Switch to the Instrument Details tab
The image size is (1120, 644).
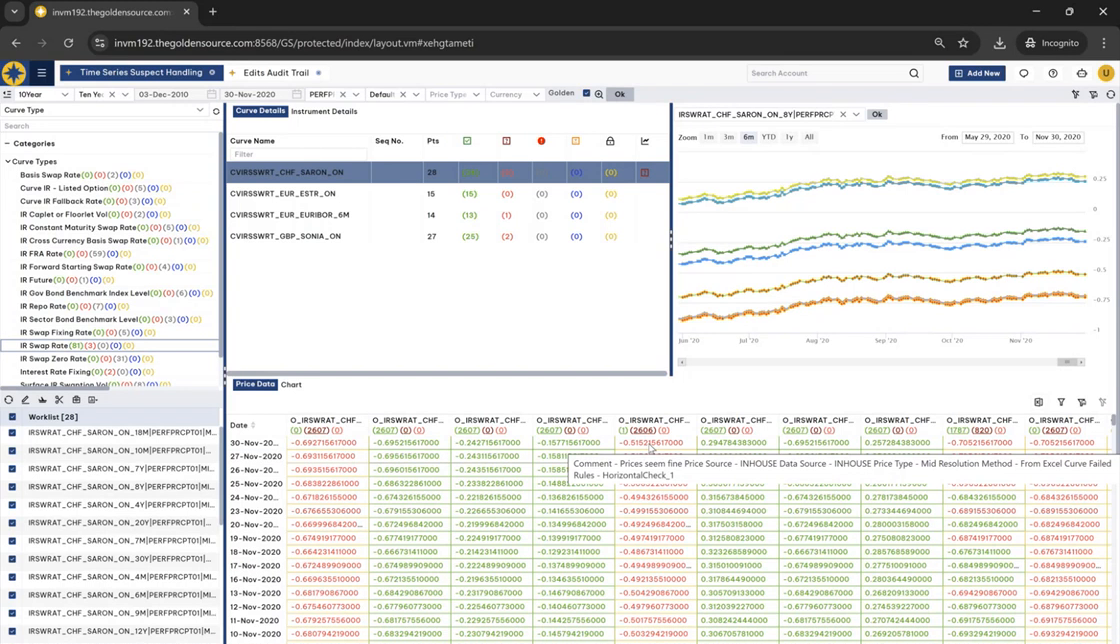tap(323, 112)
